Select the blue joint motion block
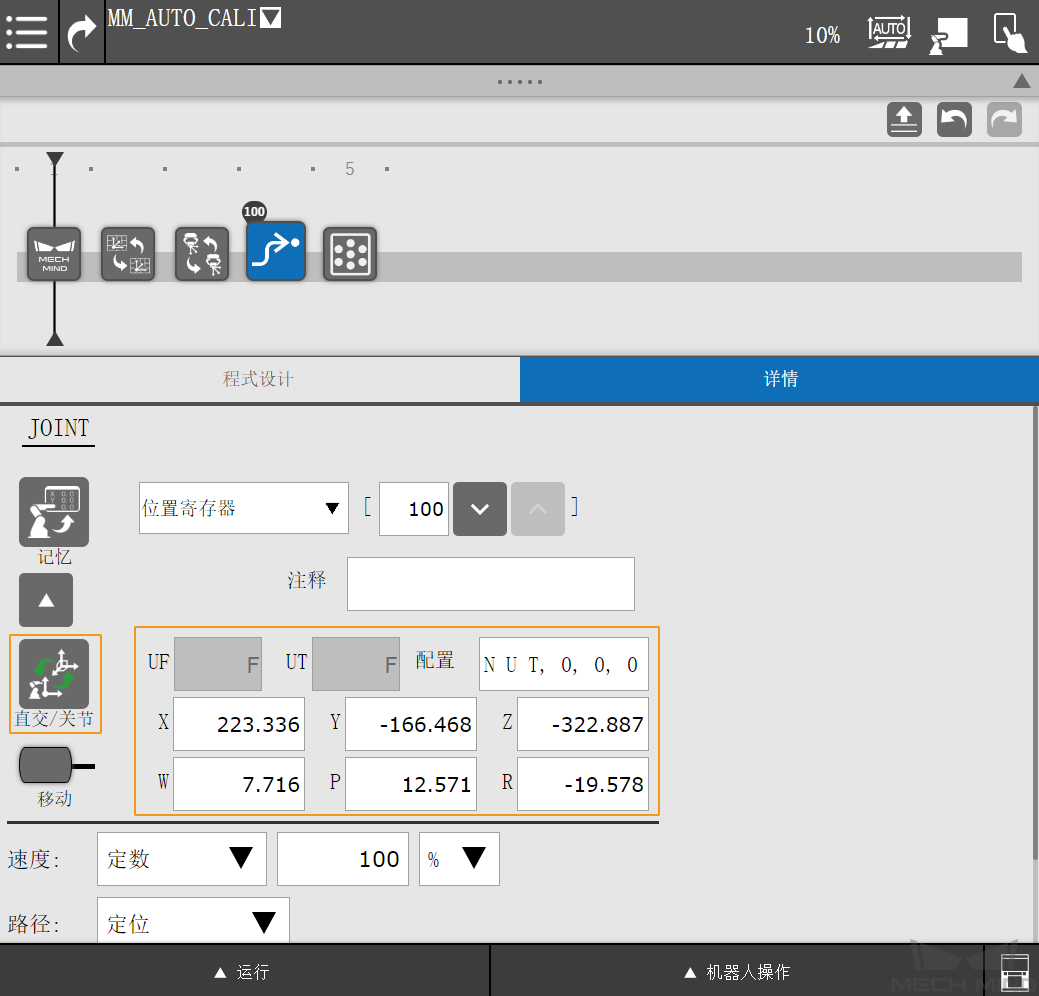 tap(276, 251)
